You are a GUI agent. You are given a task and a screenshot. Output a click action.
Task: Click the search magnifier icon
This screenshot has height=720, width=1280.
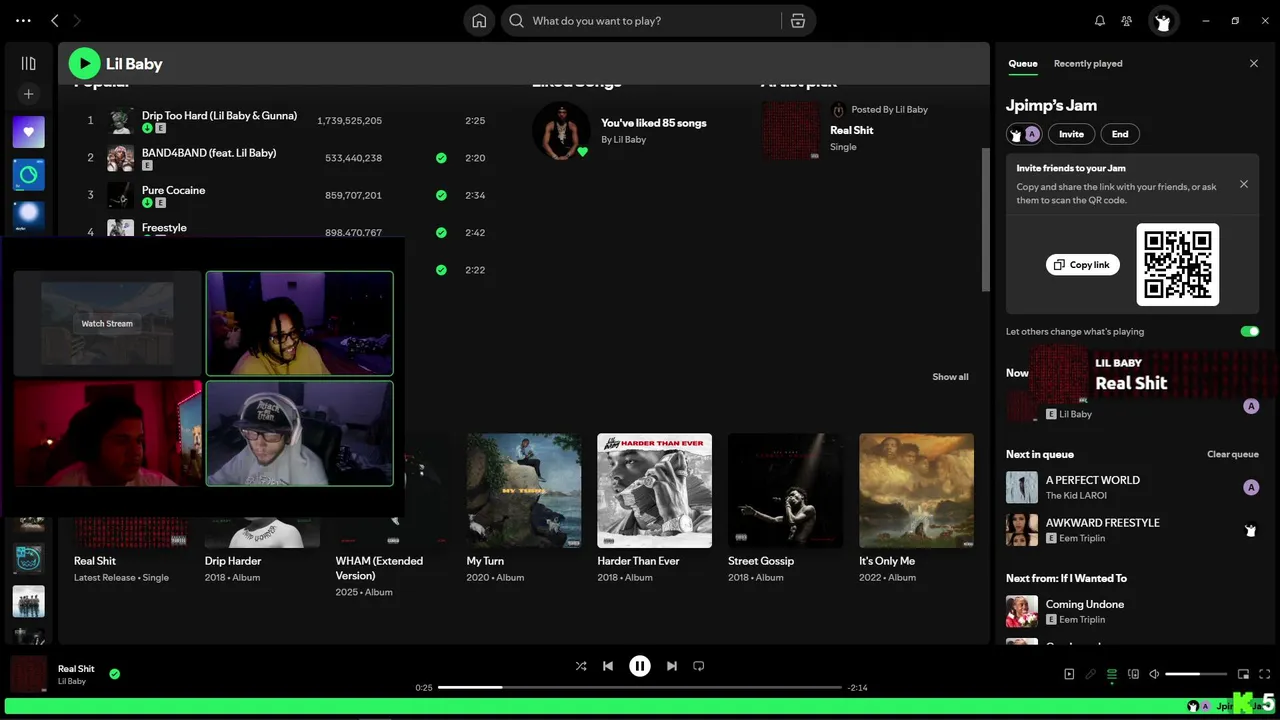516,20
